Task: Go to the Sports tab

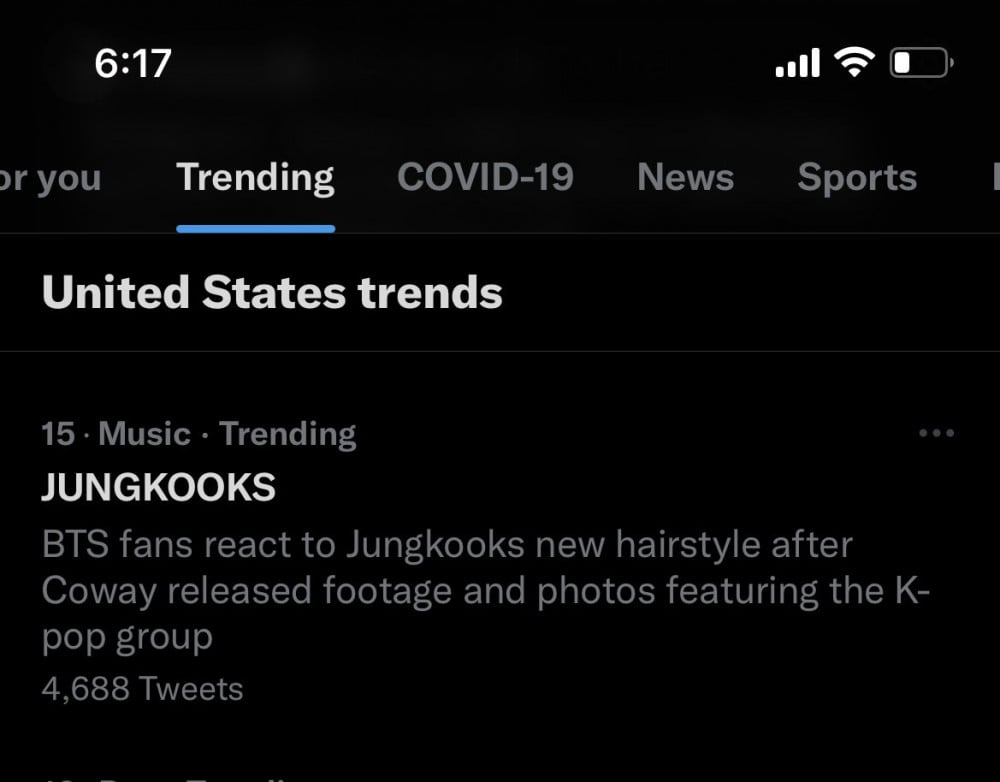Action: click(857, 178)
